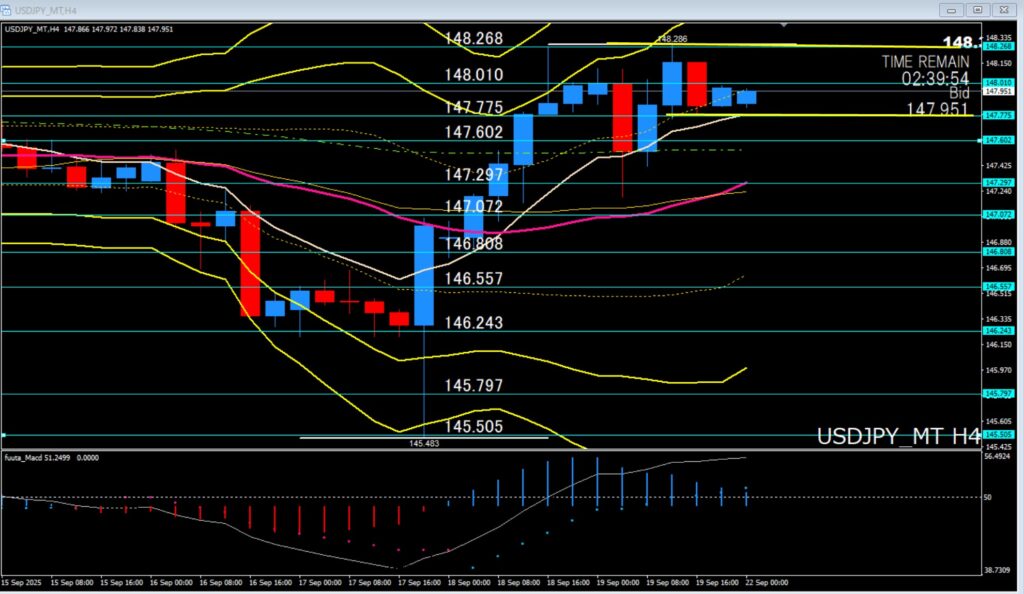Select the 146.243 level text label

tap(473, 323)
